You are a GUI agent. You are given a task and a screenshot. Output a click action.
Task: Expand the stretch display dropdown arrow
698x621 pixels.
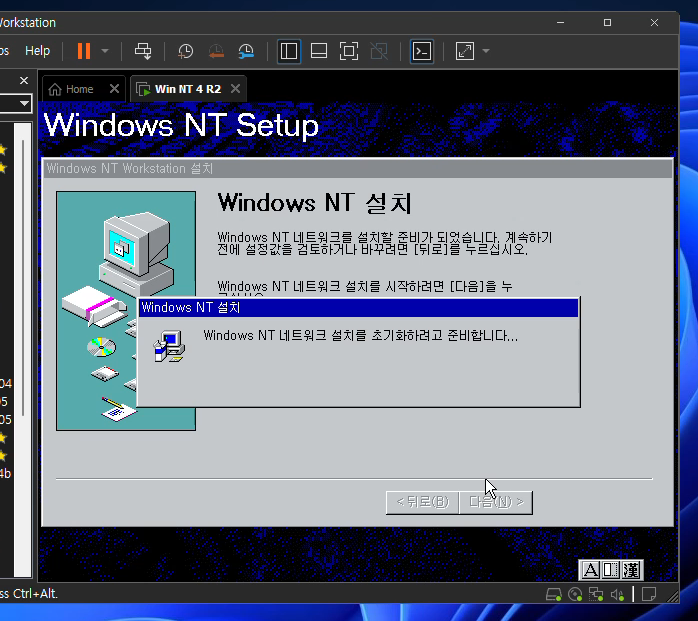click(486, 51)
